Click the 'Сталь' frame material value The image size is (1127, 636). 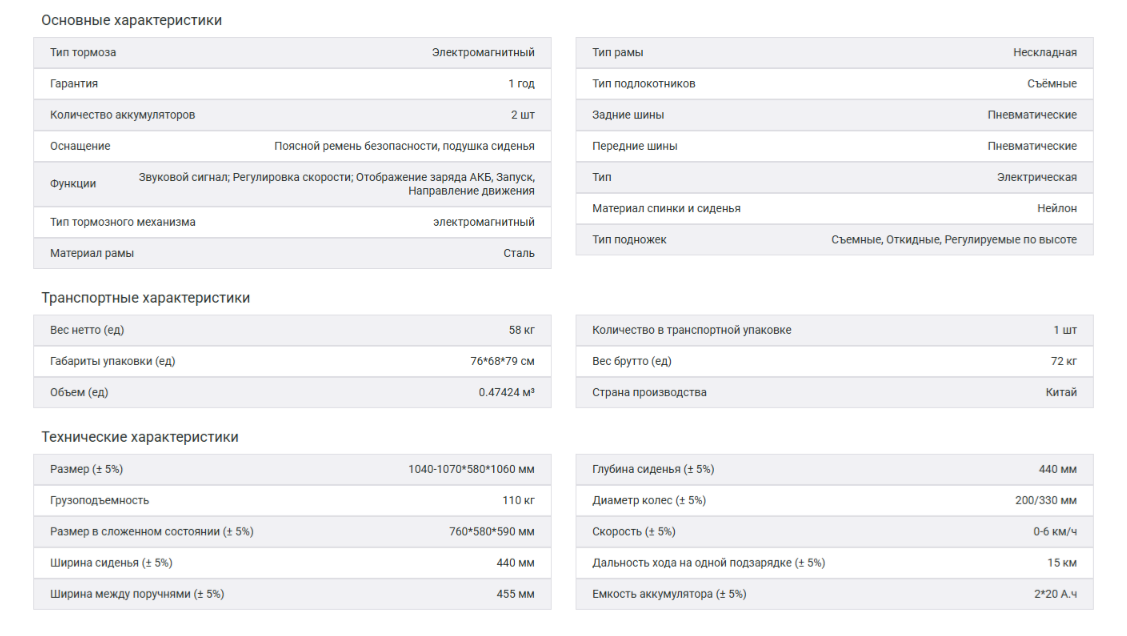(518, 253)
